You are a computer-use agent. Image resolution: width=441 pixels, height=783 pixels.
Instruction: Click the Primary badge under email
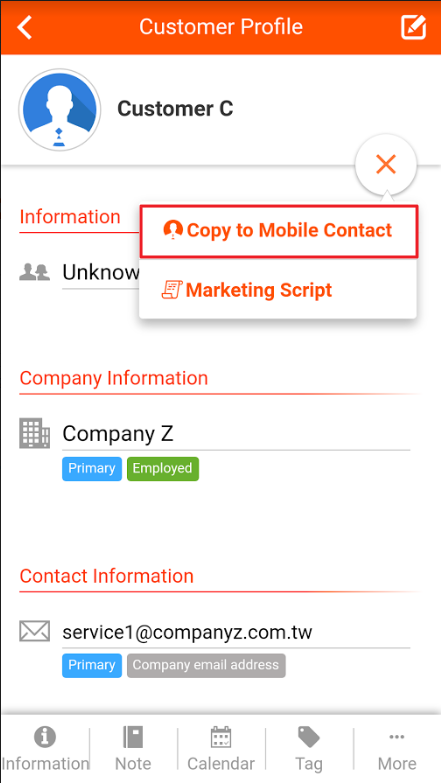click(92, 665)
